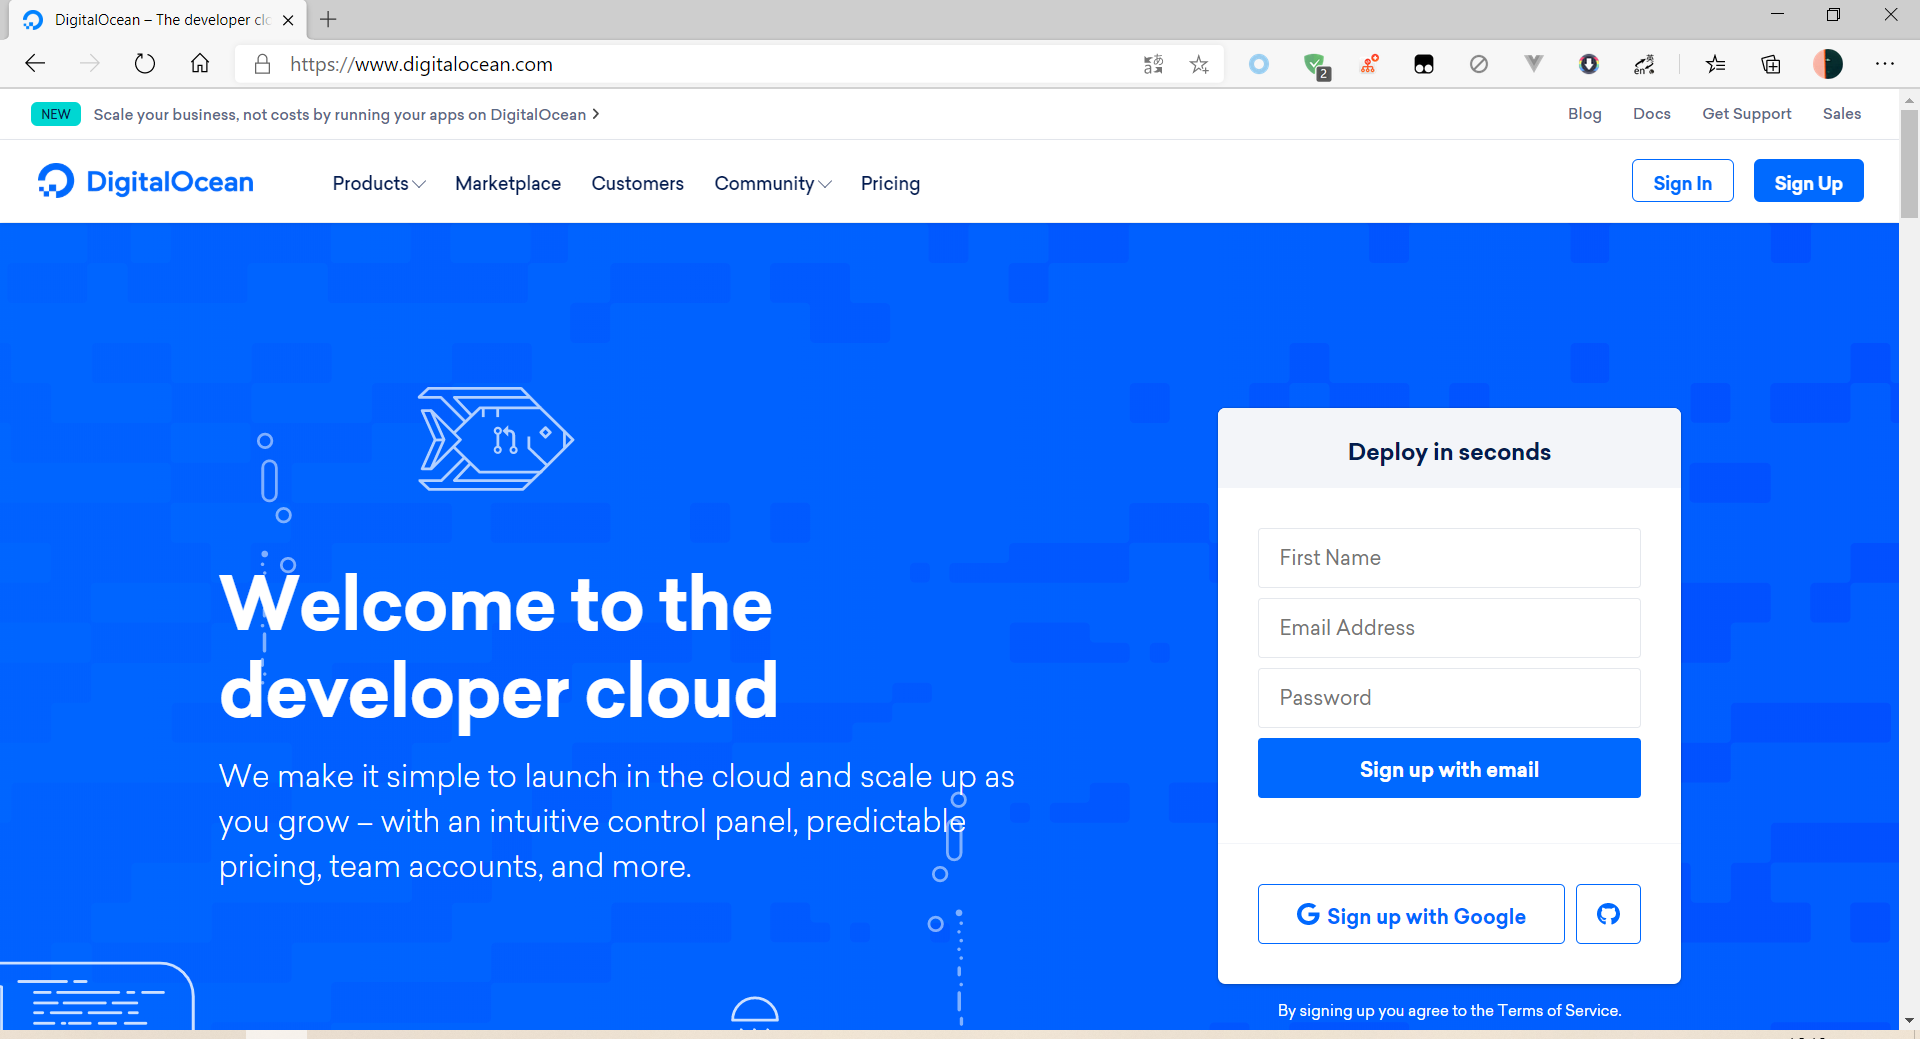This screenshot has width=1920, height=1039.
Task: Click the Sign In button
Action: (x=1683, y=181)
